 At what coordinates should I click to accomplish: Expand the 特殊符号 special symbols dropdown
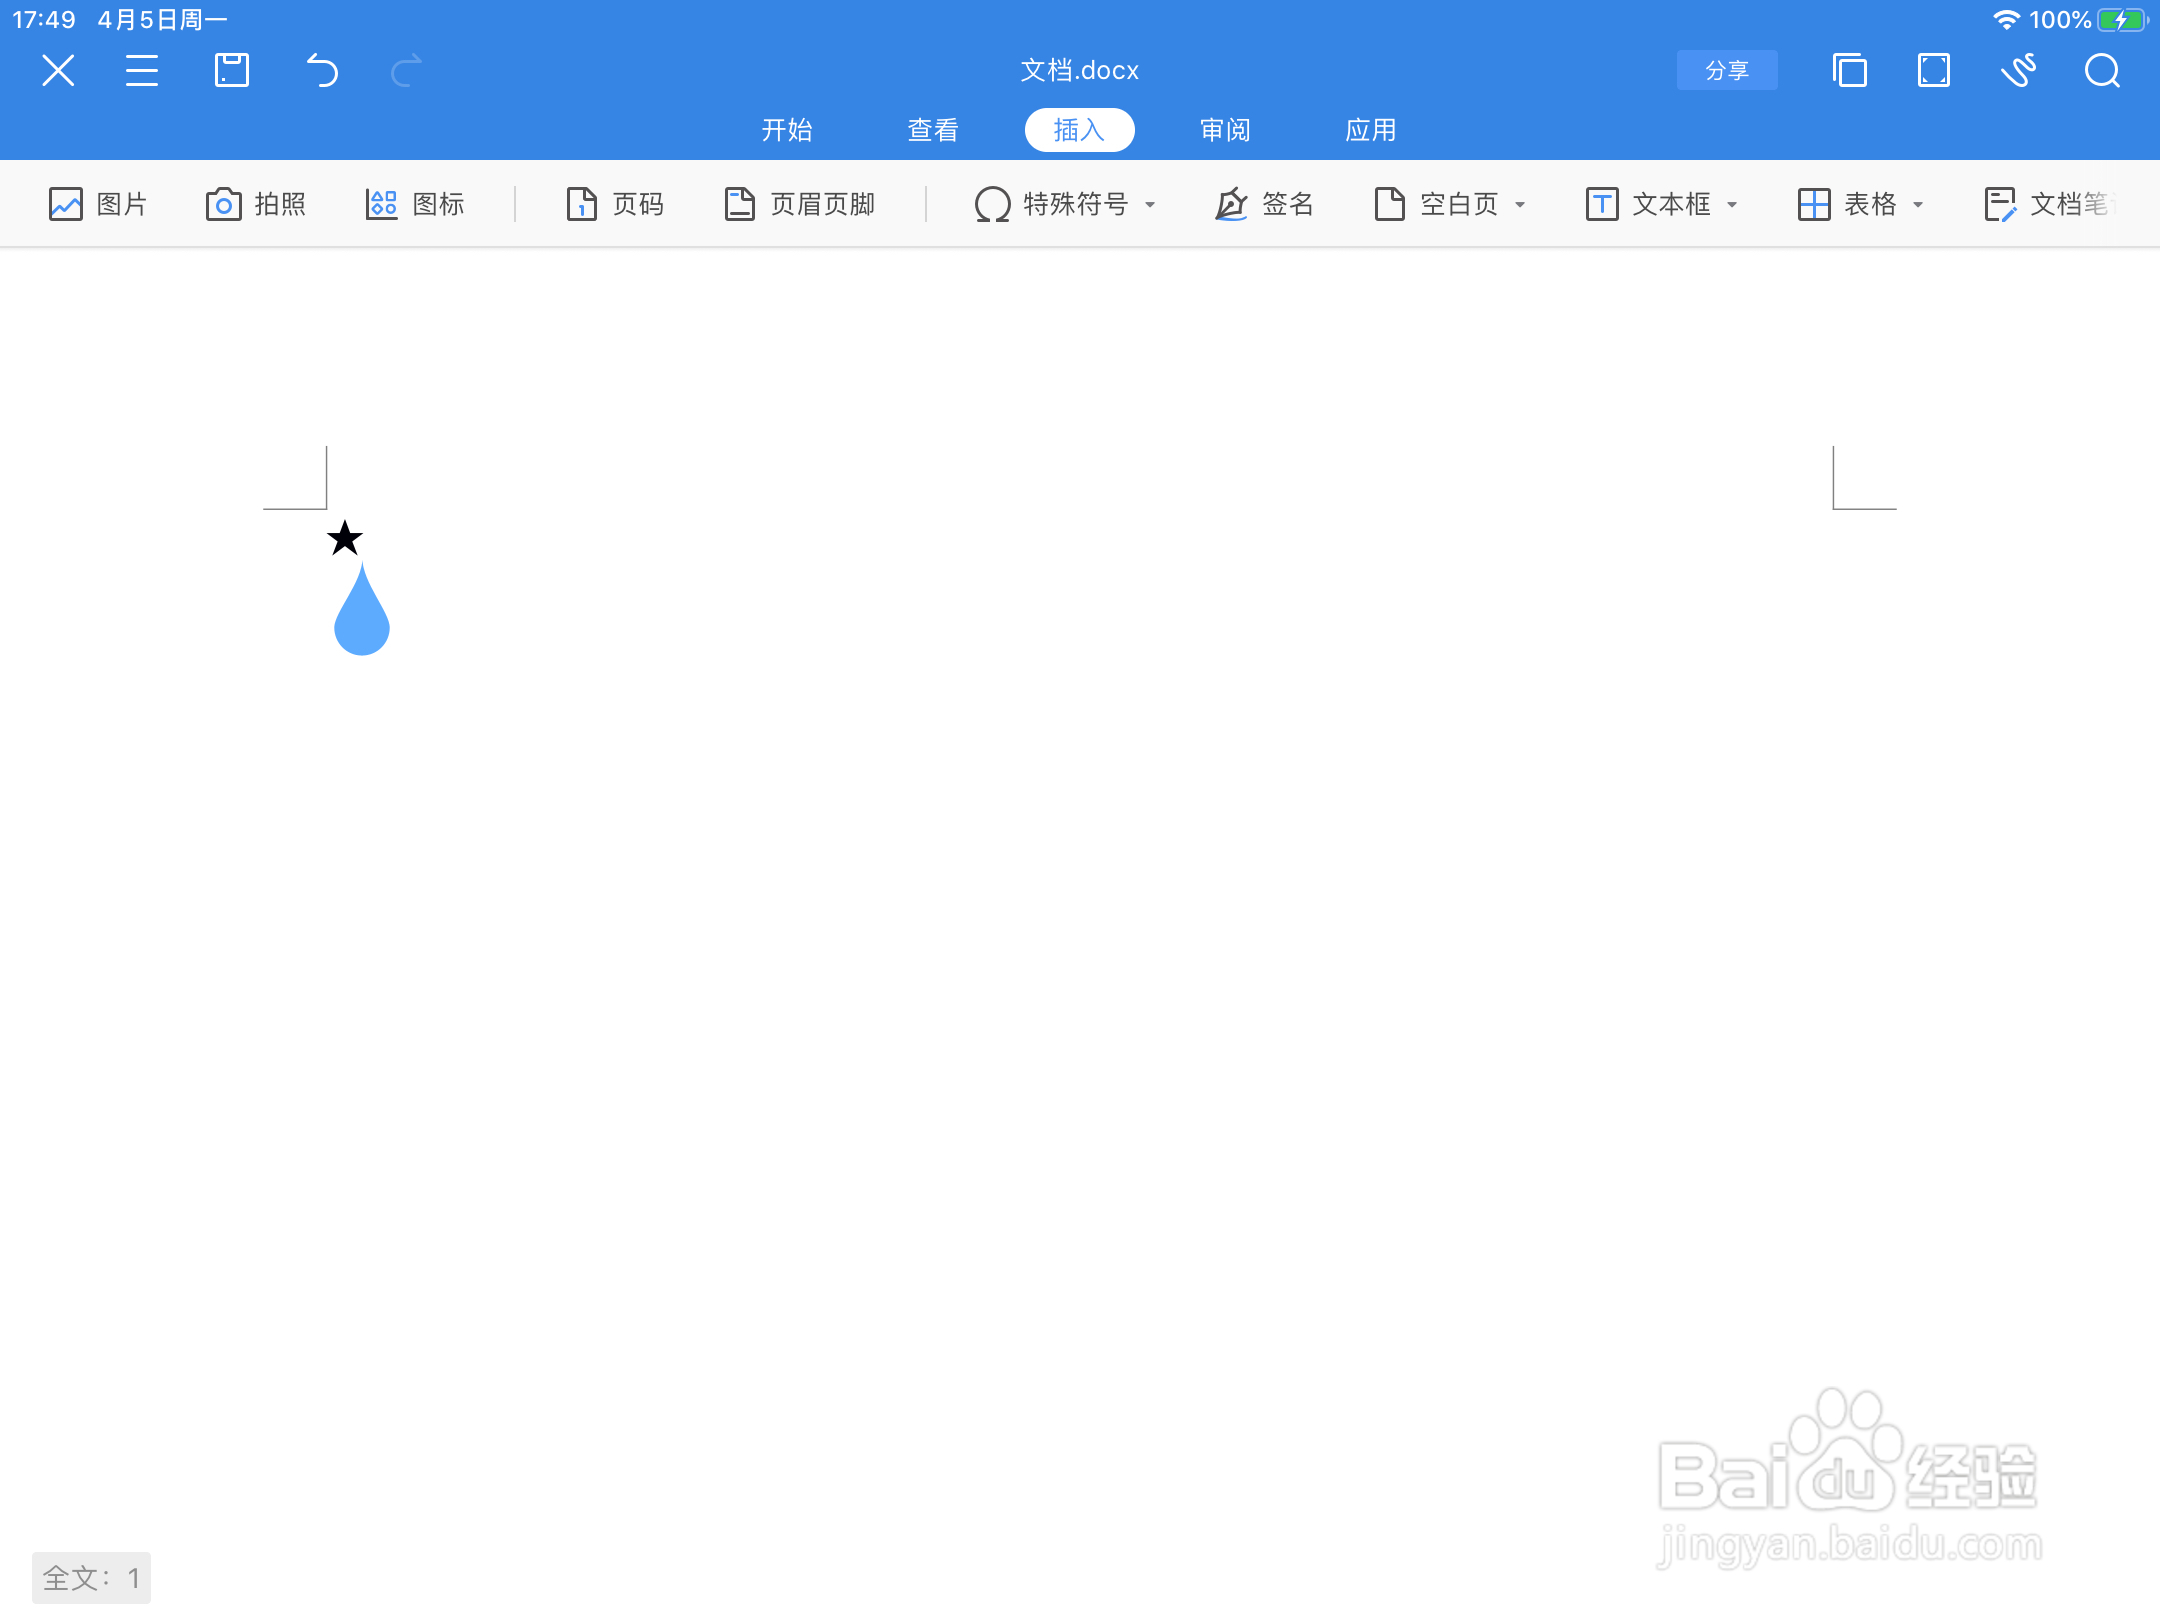[1151, 205]
